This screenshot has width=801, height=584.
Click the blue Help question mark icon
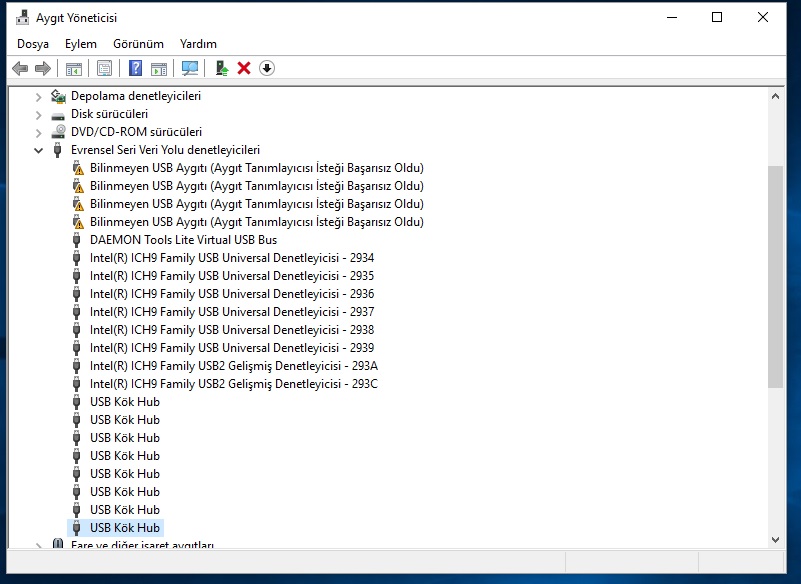tap(135, 68)
